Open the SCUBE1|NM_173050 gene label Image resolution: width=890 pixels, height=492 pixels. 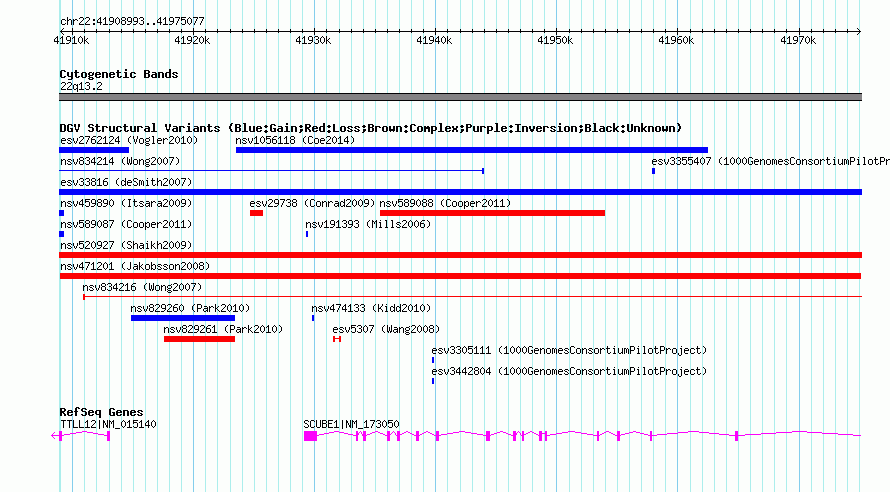coord(351,424)
